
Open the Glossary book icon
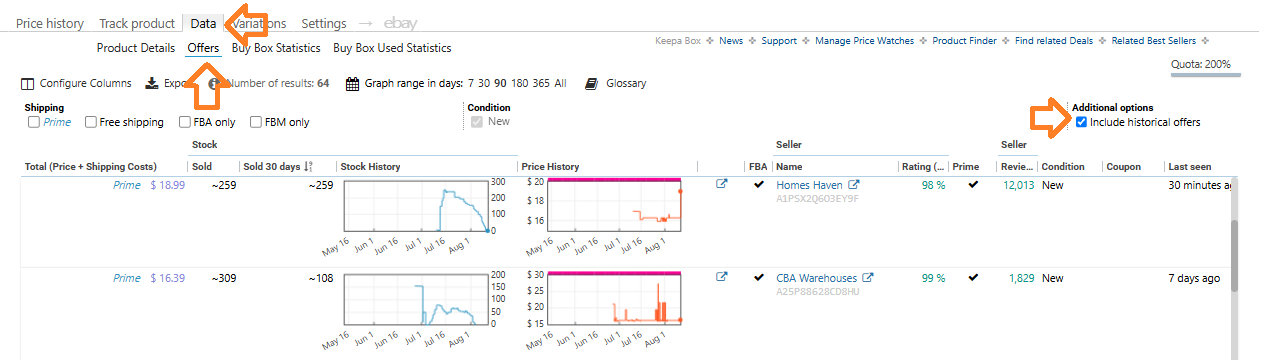(x=592, y=83)
